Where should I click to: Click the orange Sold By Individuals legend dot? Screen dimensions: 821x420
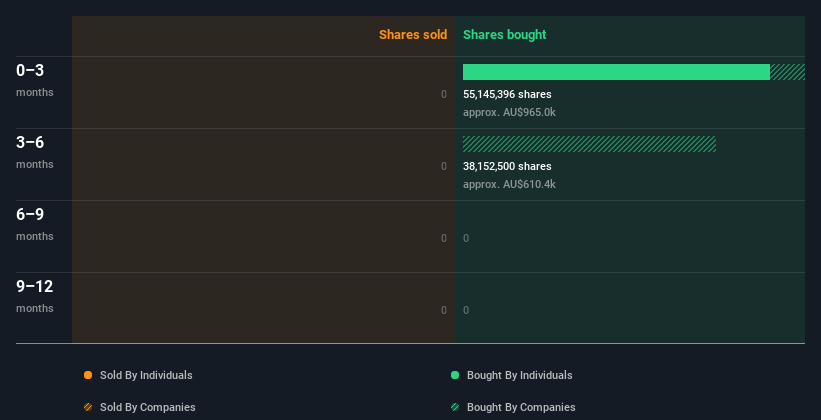pos(88,375)
